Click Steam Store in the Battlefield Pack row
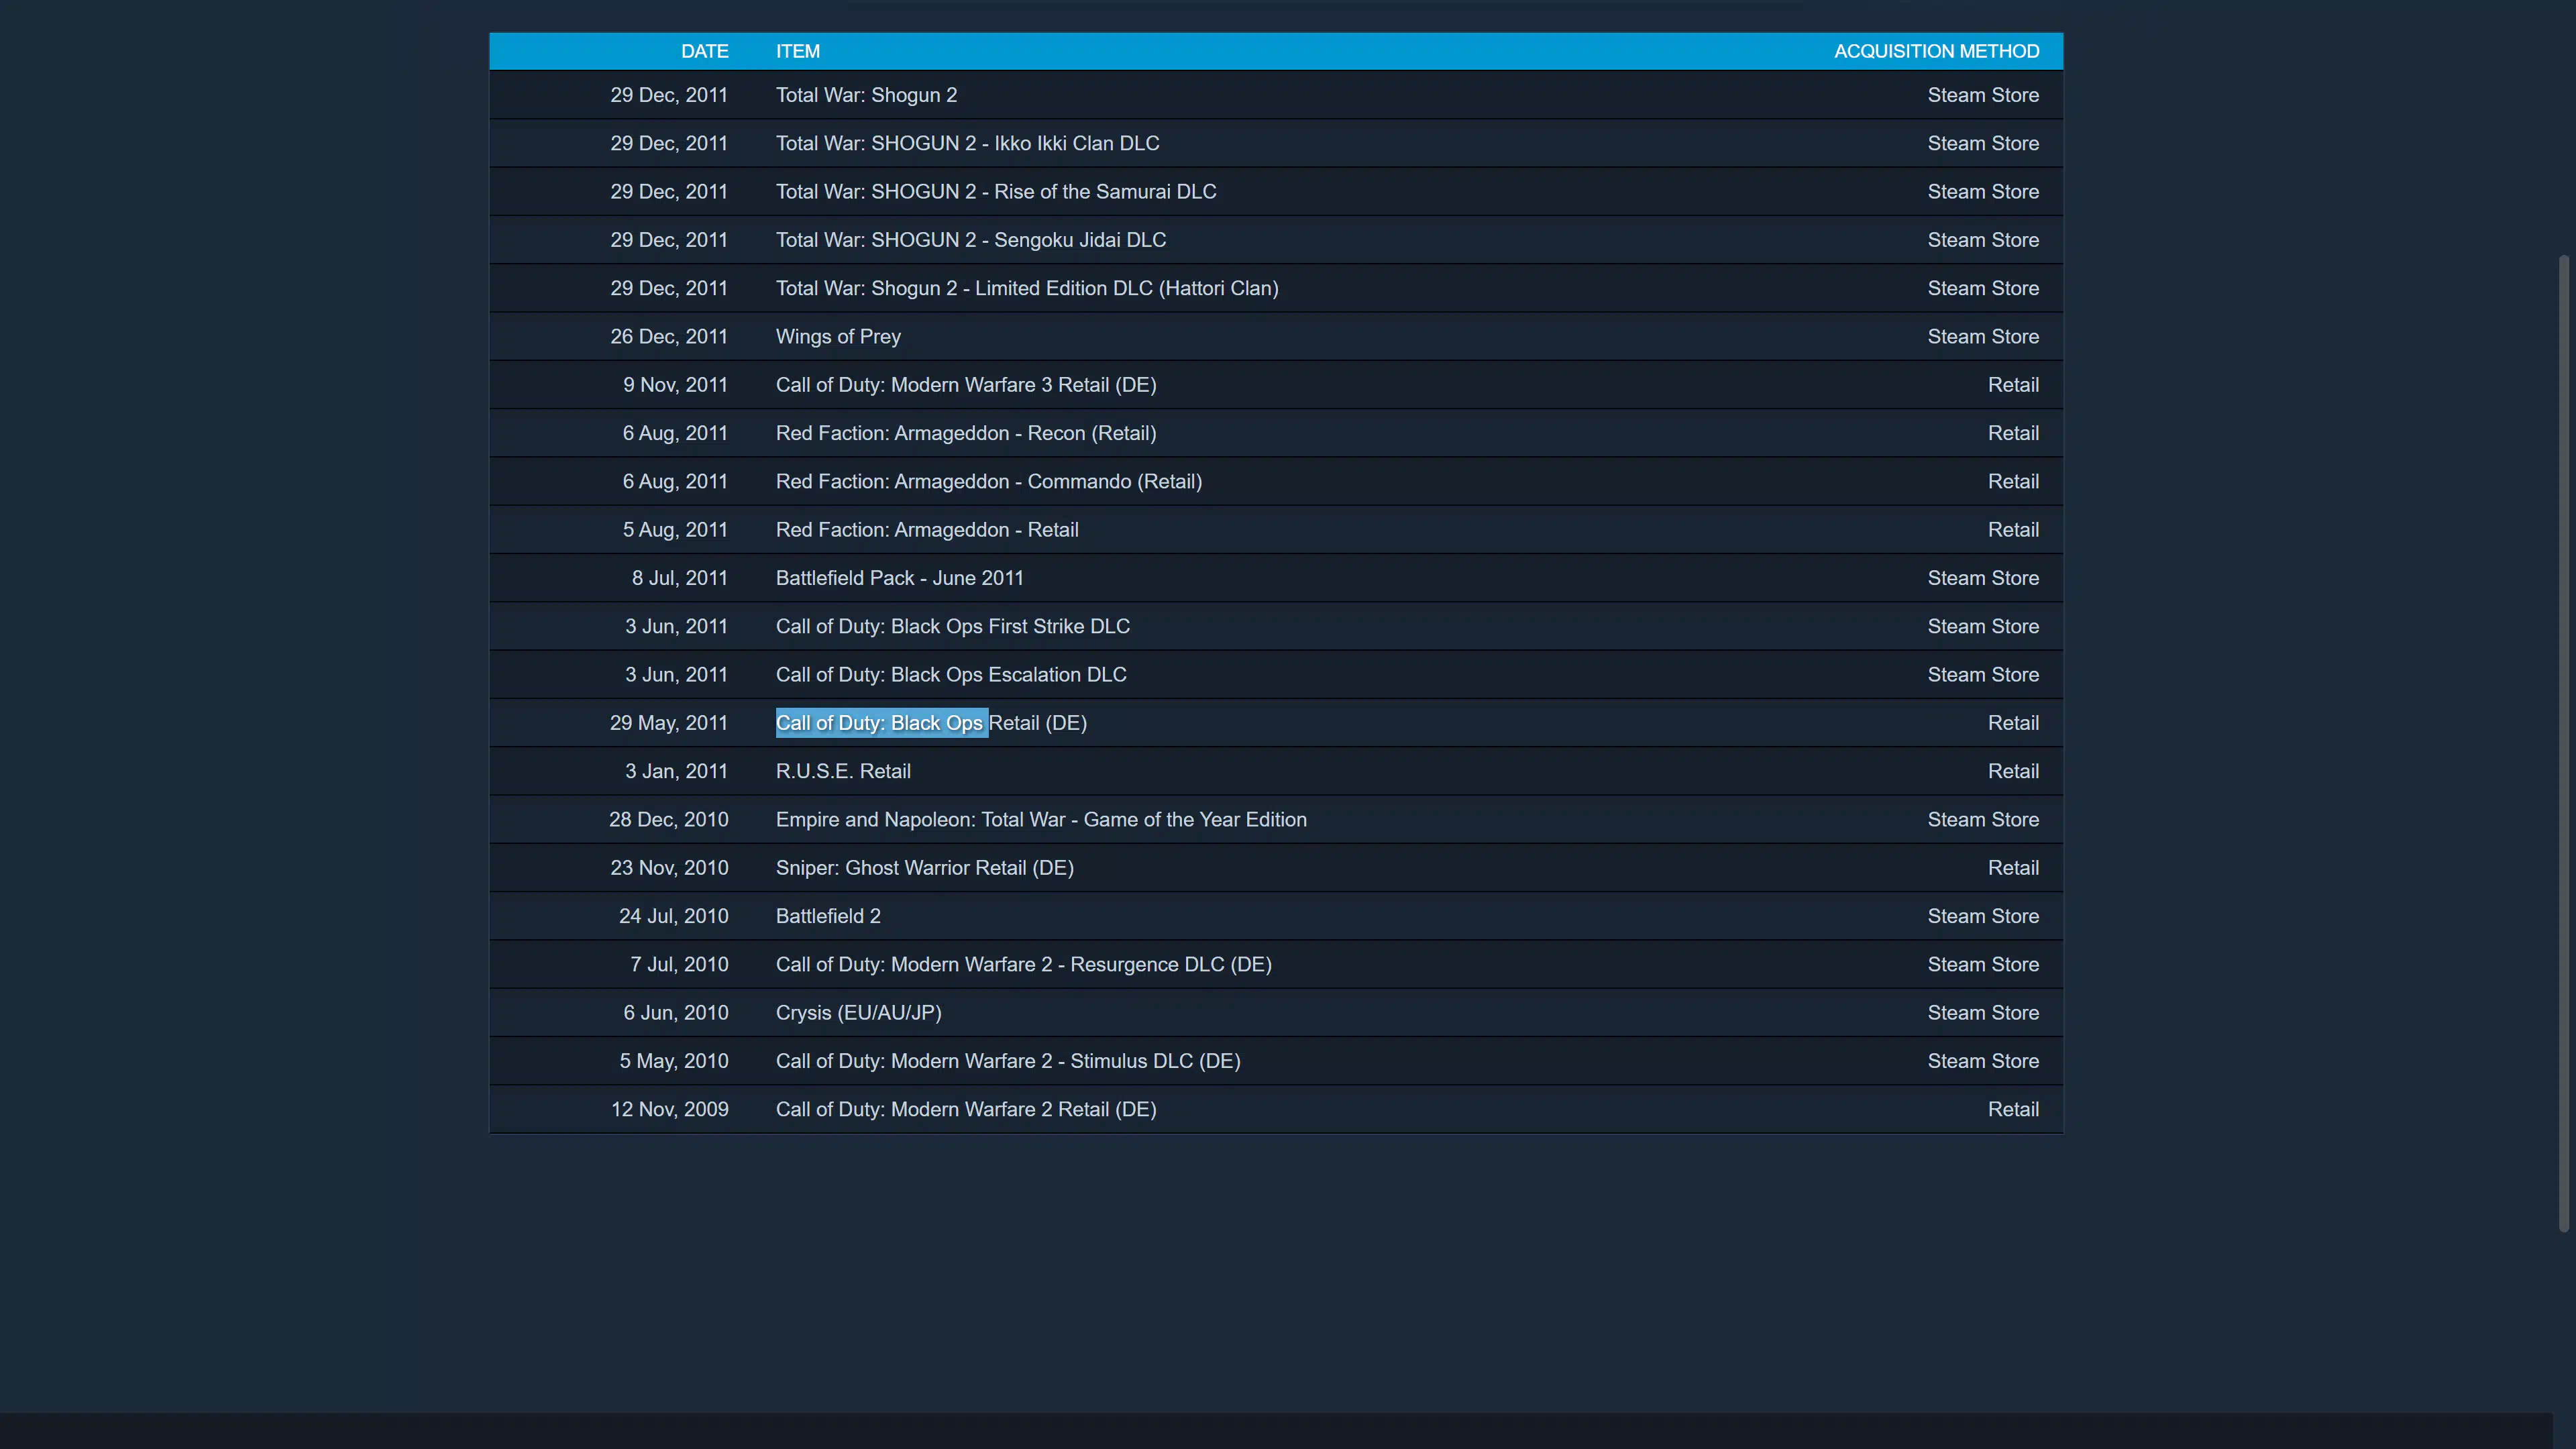This screenshot has width=2576, height=1449. point(1983,578)
